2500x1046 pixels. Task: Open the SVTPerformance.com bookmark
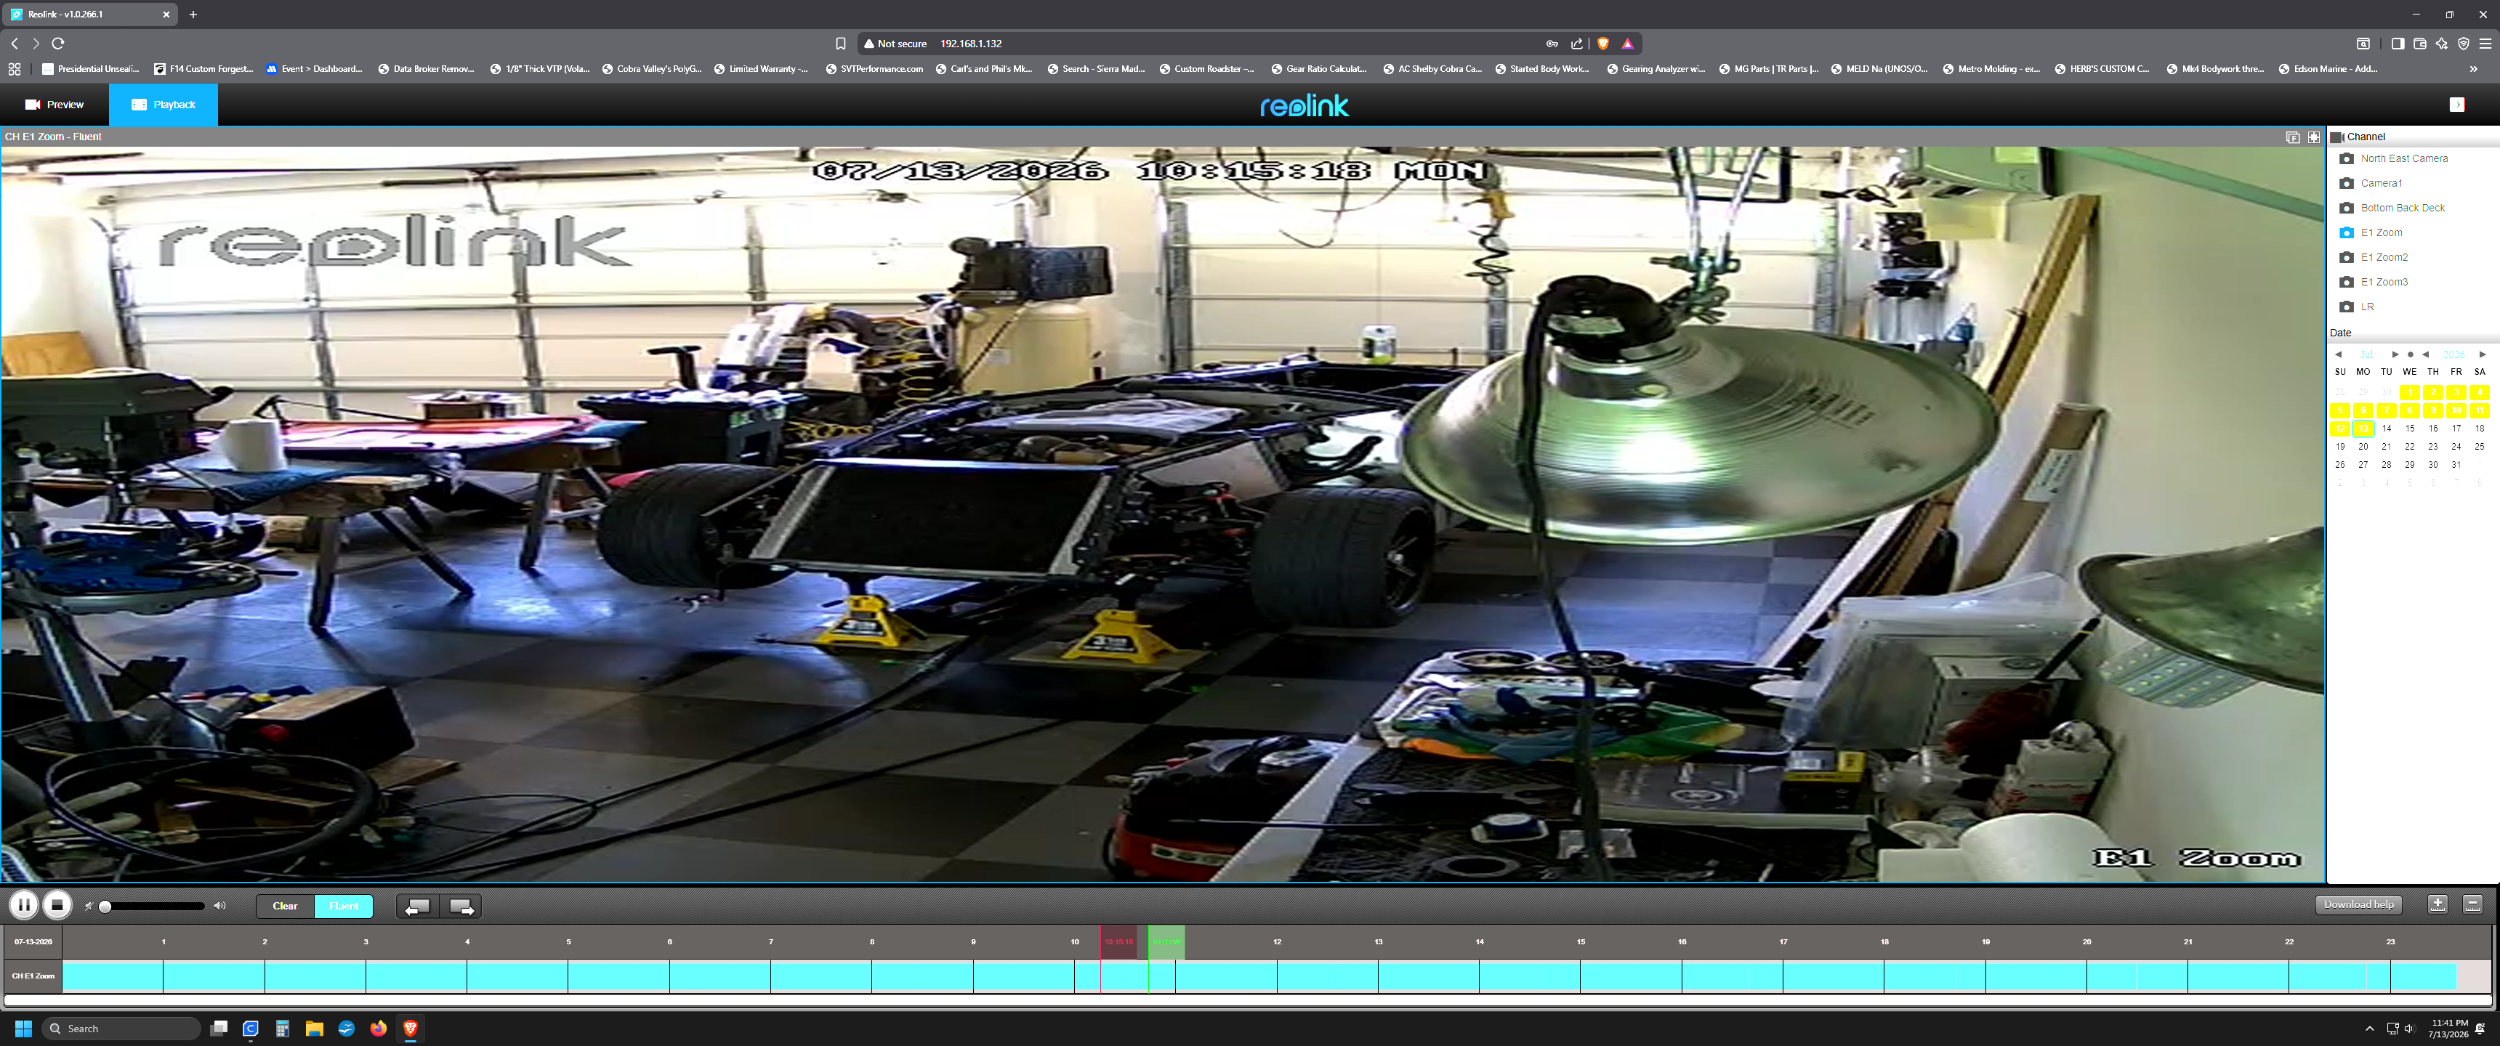click(874, 69)
